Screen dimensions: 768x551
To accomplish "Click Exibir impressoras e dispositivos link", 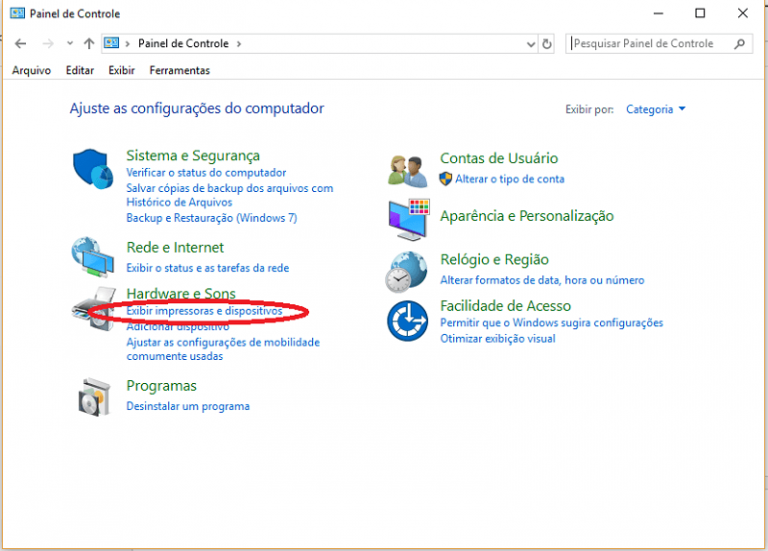I will [204, 311].
